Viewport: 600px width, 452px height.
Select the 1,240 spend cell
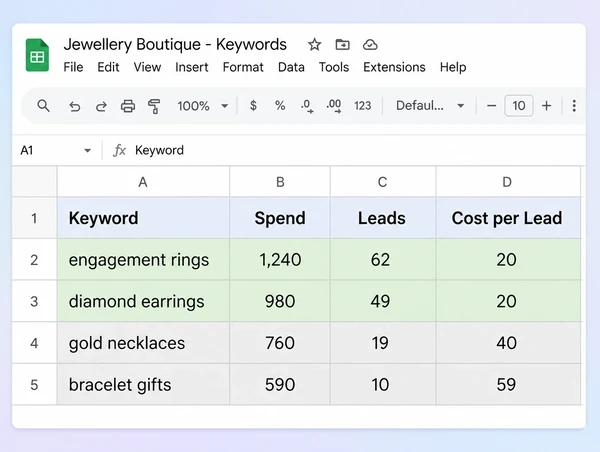point(280,260)
